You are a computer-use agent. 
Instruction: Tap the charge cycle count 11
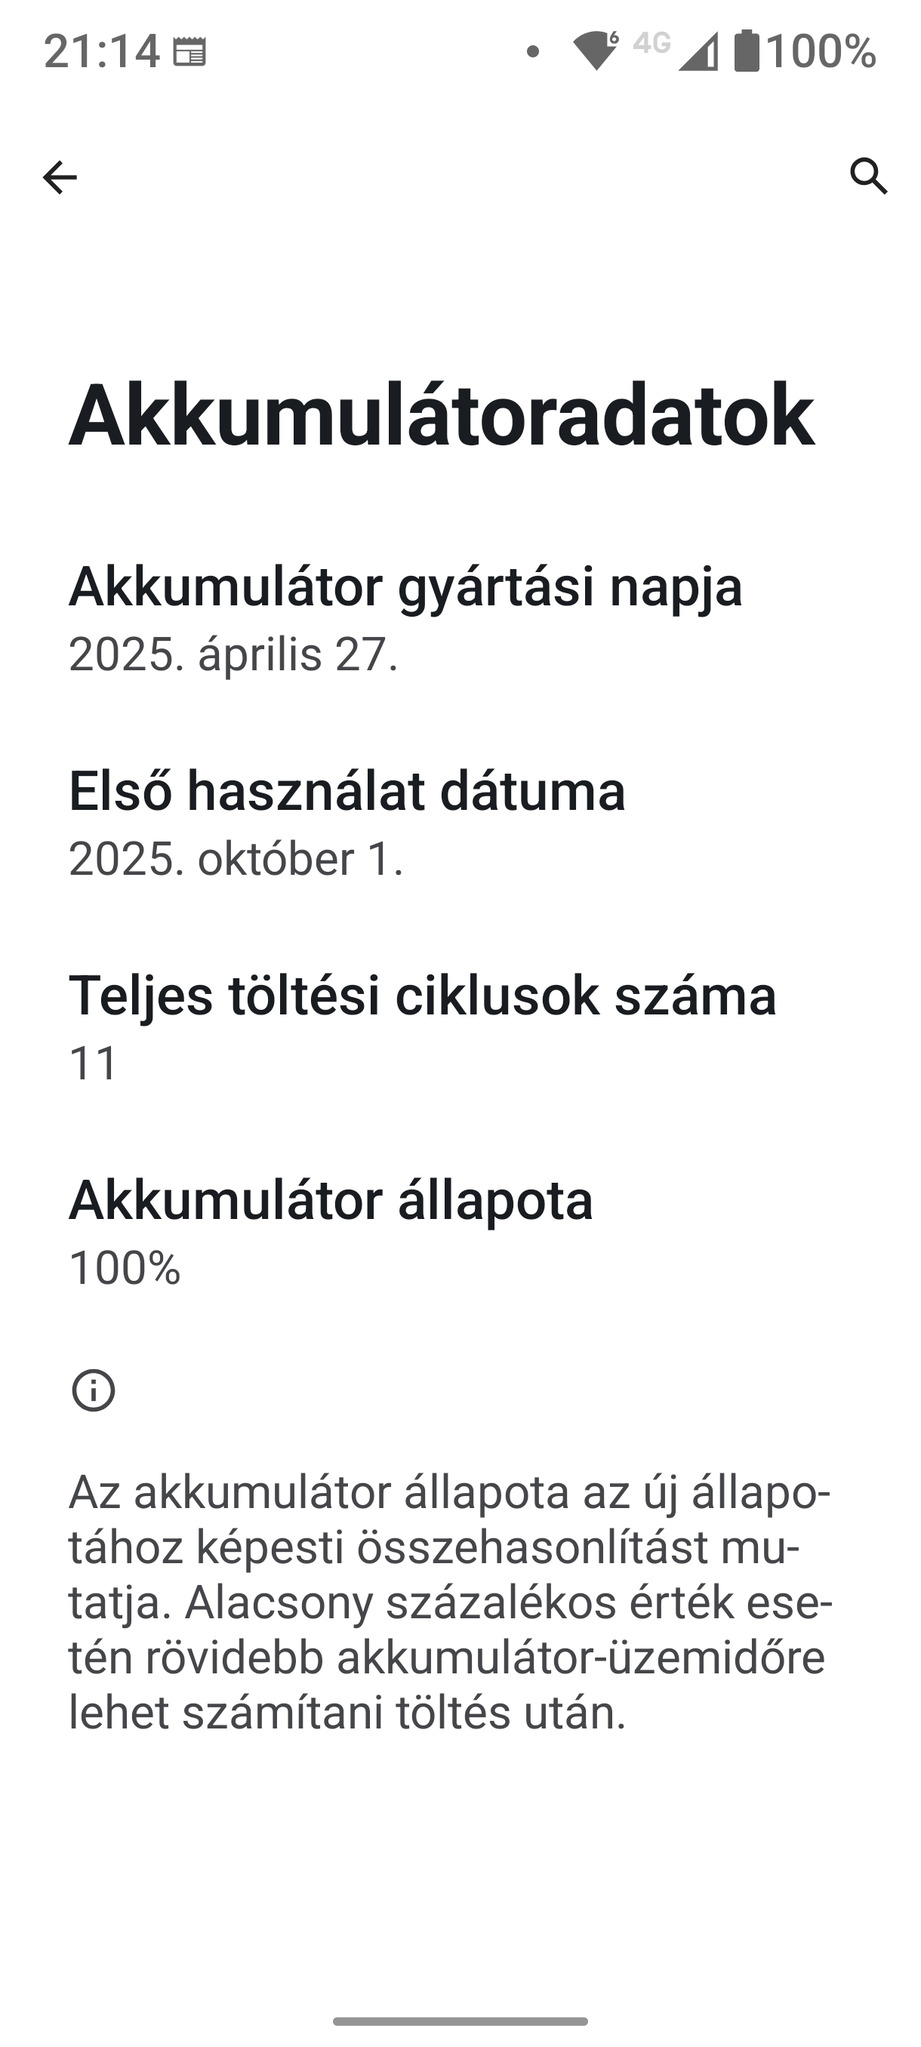click(x=93, y=1063)
